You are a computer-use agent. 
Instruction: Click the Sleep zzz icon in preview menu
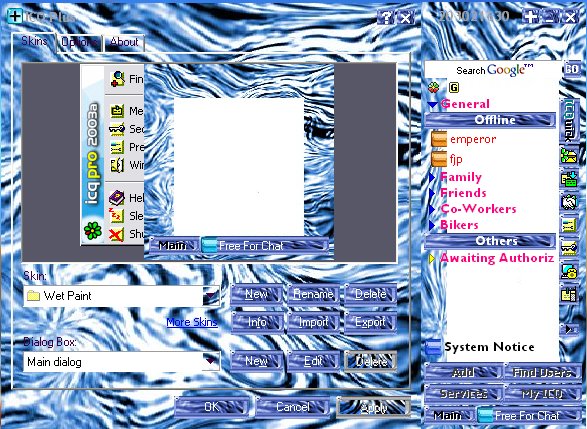(x=116, y=215)
